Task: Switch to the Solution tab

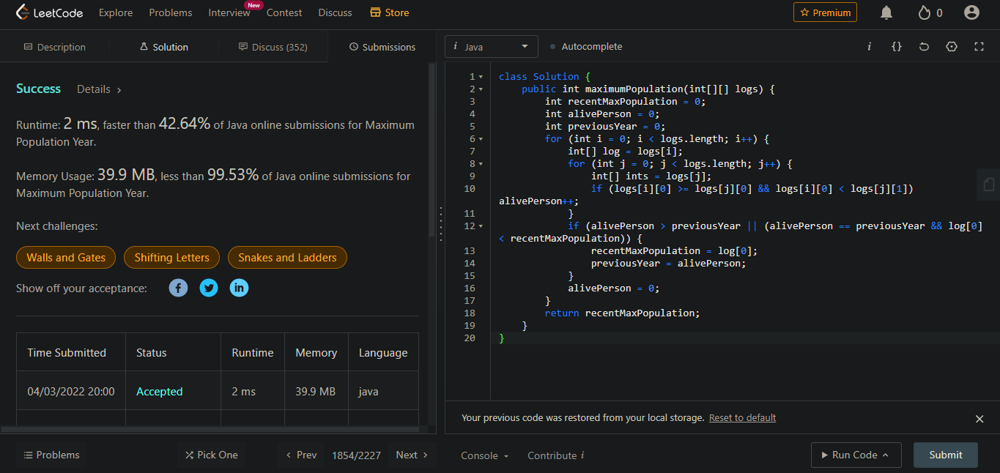Action: (x=164, y=47)
